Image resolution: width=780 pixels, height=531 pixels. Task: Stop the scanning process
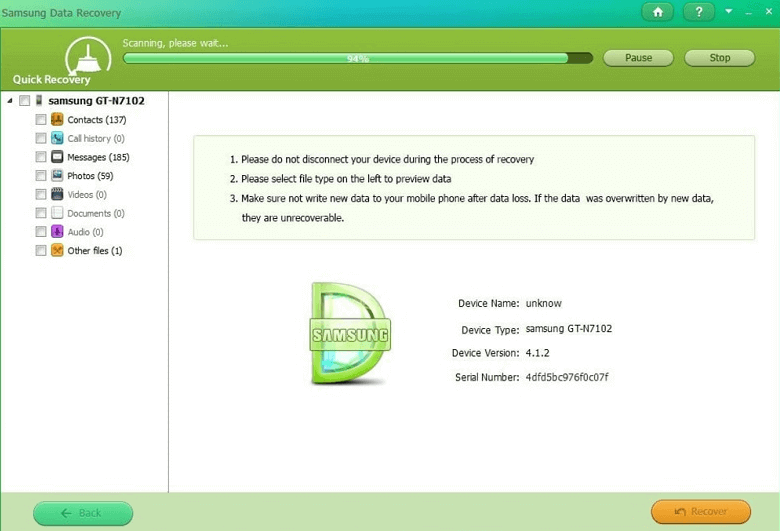[719, 58]
